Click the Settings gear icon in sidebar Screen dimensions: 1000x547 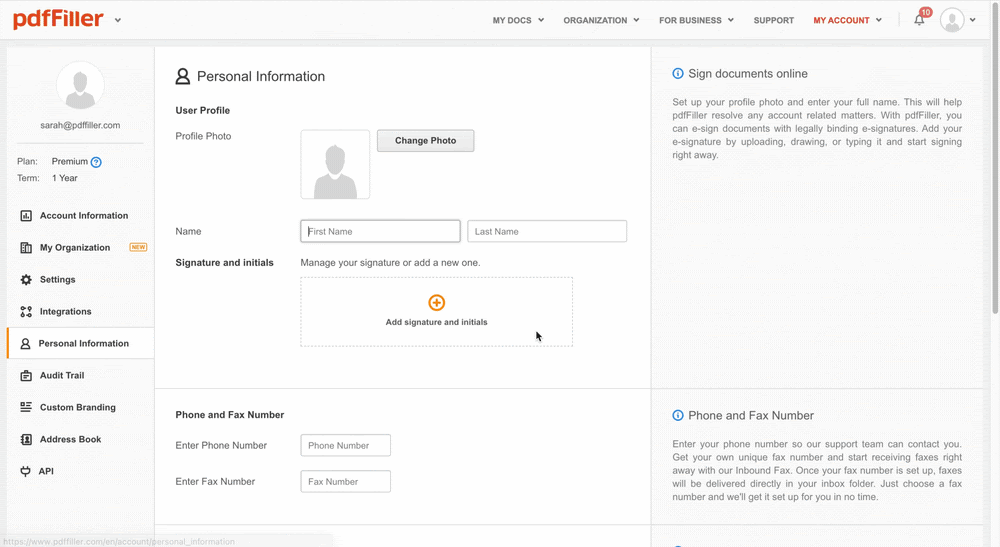coord(26,280)
